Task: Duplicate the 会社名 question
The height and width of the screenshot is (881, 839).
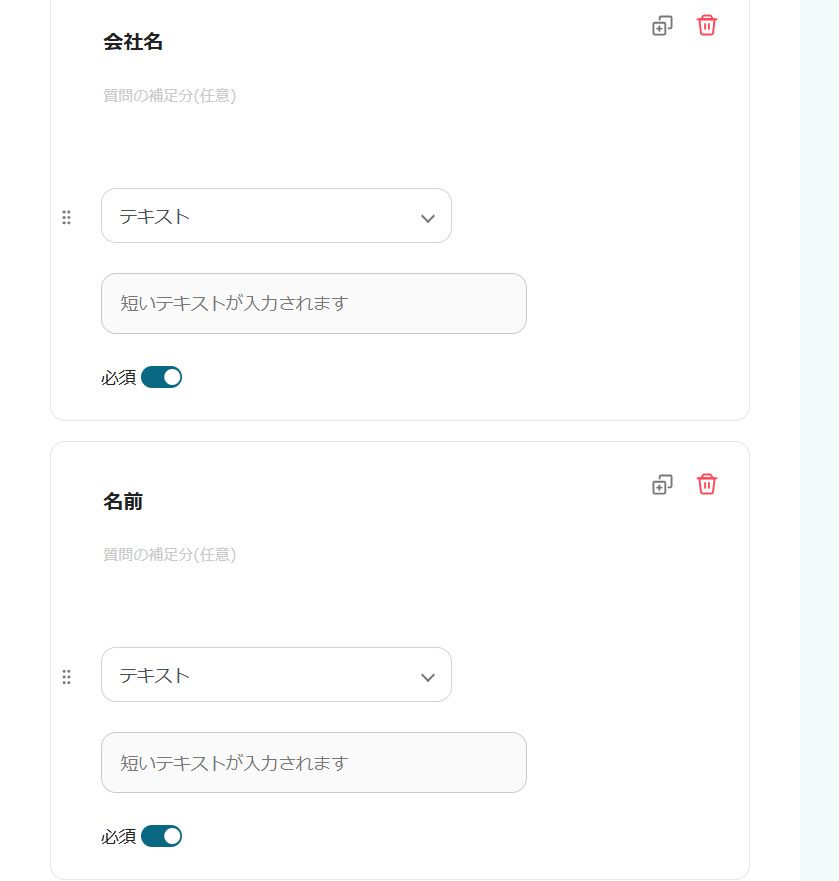Action: [662, 26]
